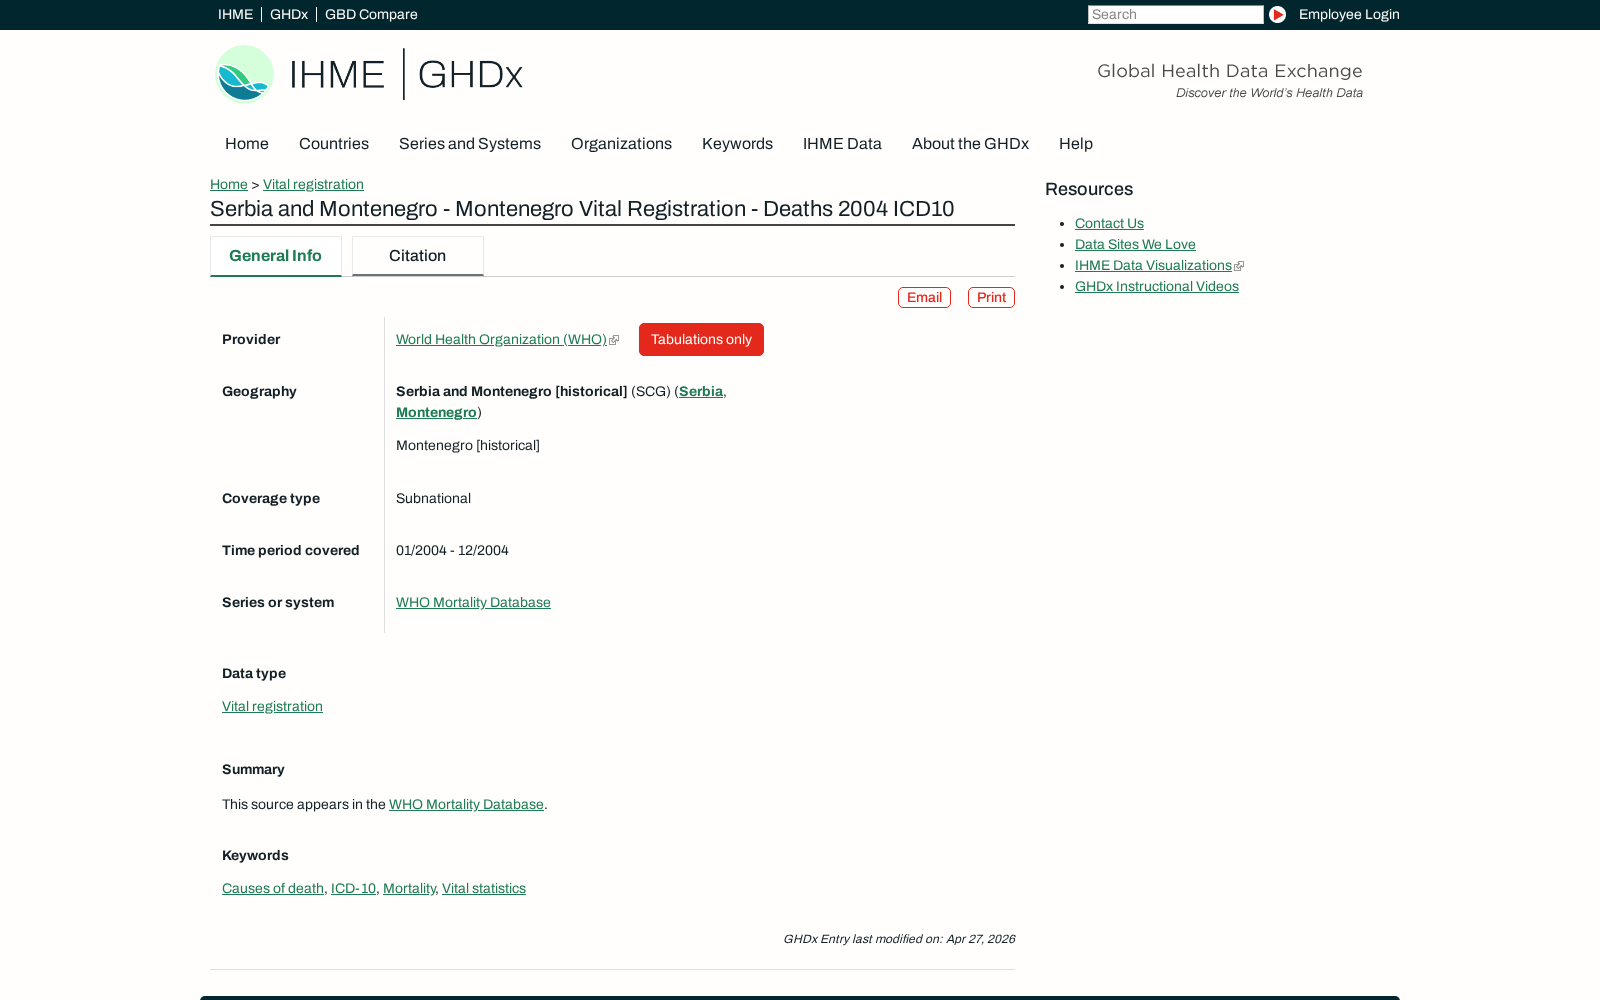Open GBD Compare in top bar
Image resolution: width=1600 pixels, height=1000 pixels.
[371, 14]
